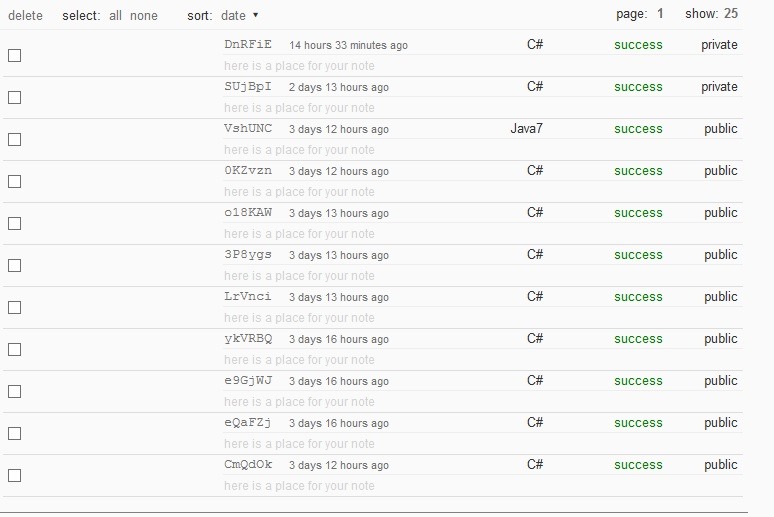Deselect entries with 'none' link
Image resolution: width=774 pixels, height=517 pixels.
coord(144,16)
